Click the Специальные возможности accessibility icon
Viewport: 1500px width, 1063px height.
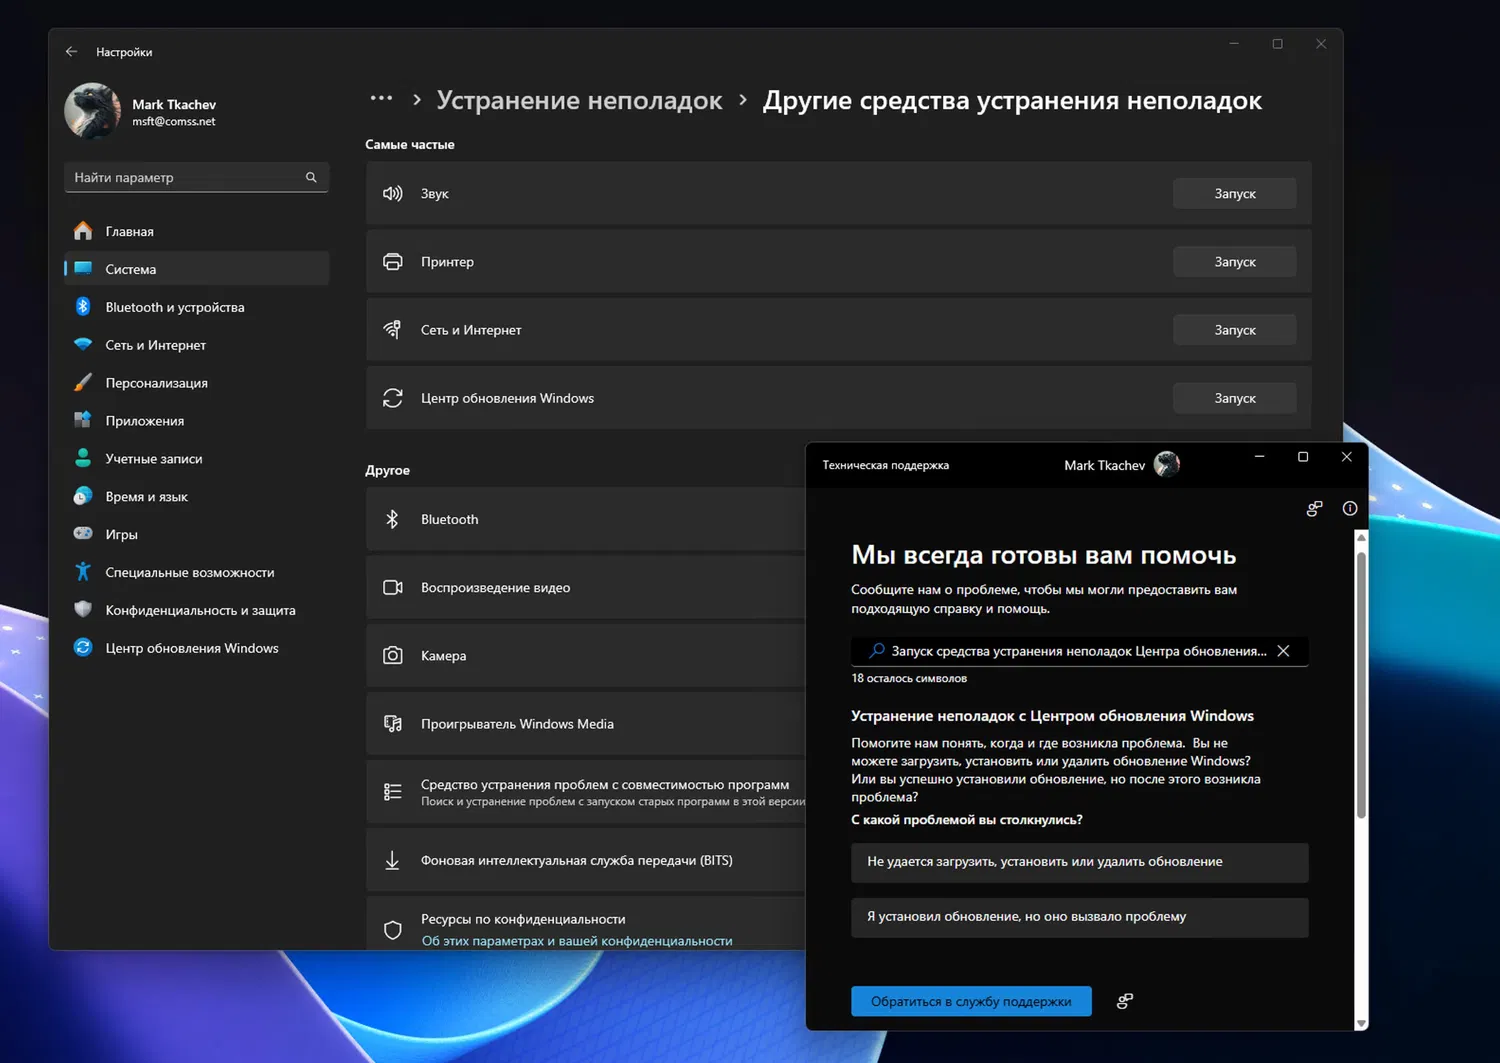(x=83, y=572)
